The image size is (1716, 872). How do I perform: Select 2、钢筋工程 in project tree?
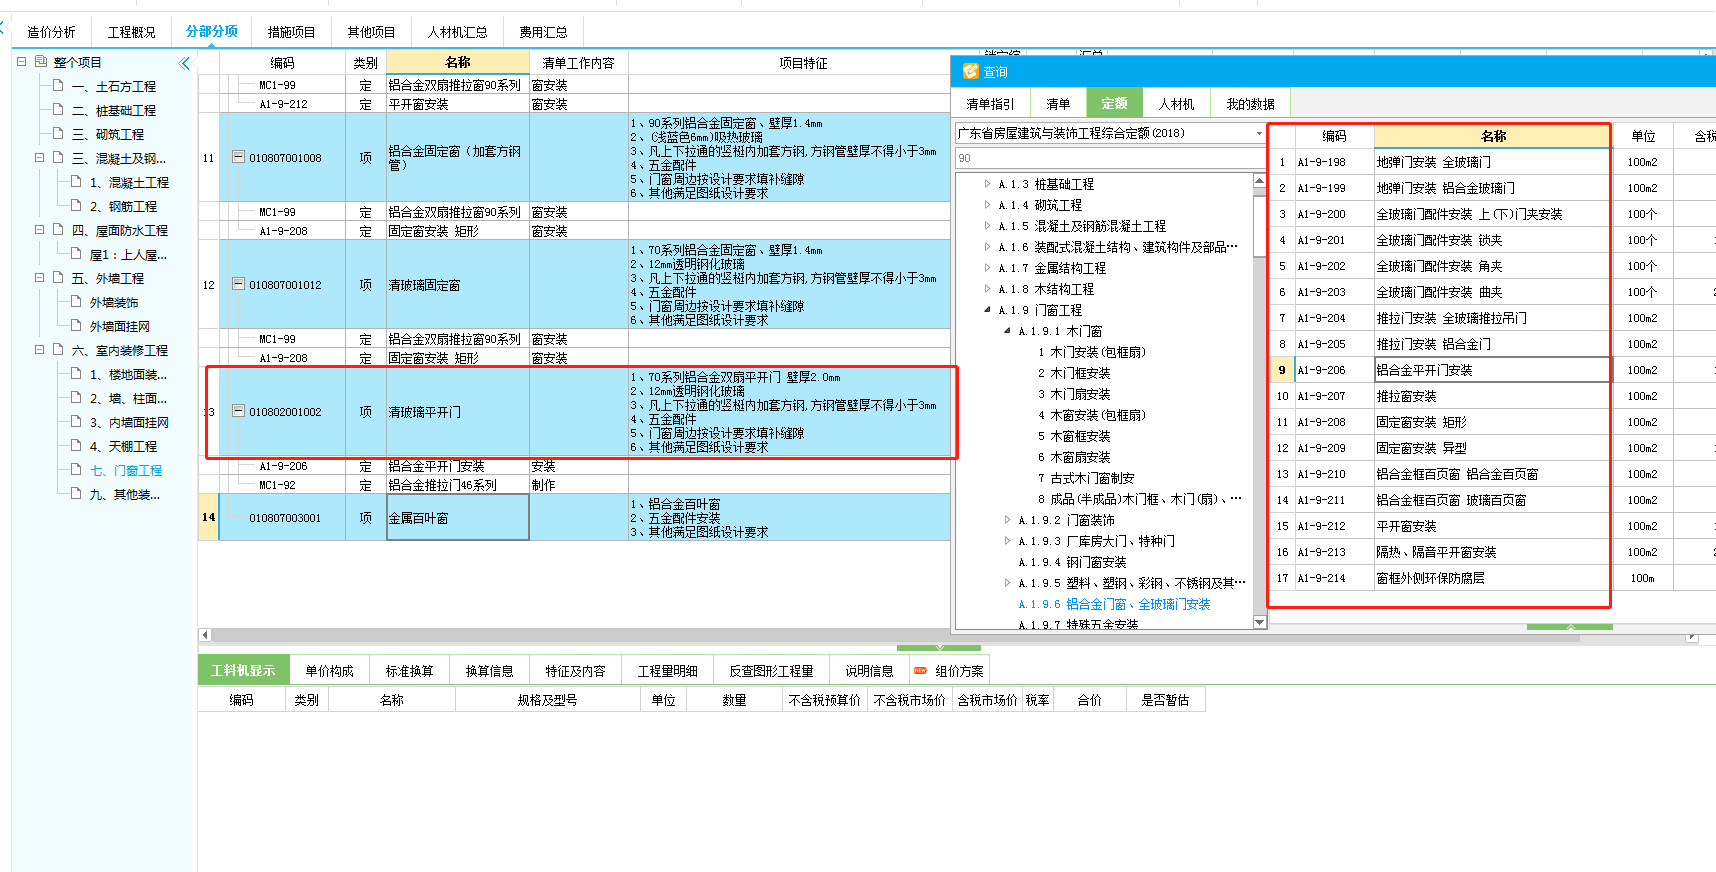123,206
